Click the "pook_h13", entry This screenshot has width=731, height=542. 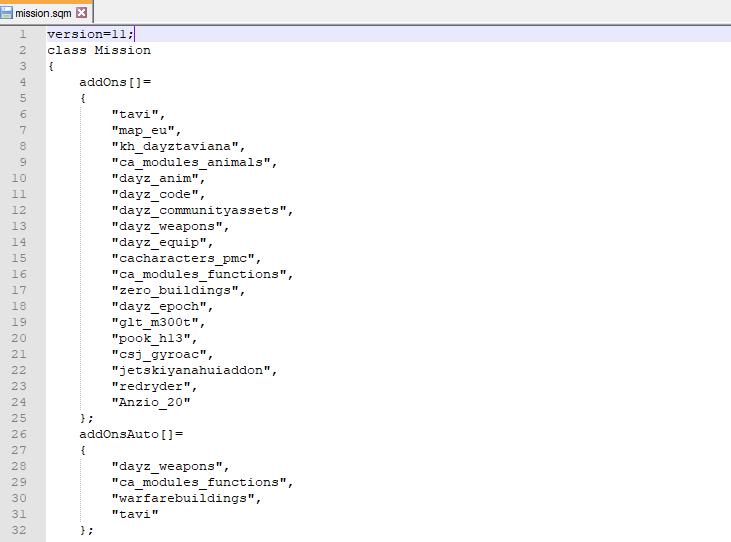[154, 338]
